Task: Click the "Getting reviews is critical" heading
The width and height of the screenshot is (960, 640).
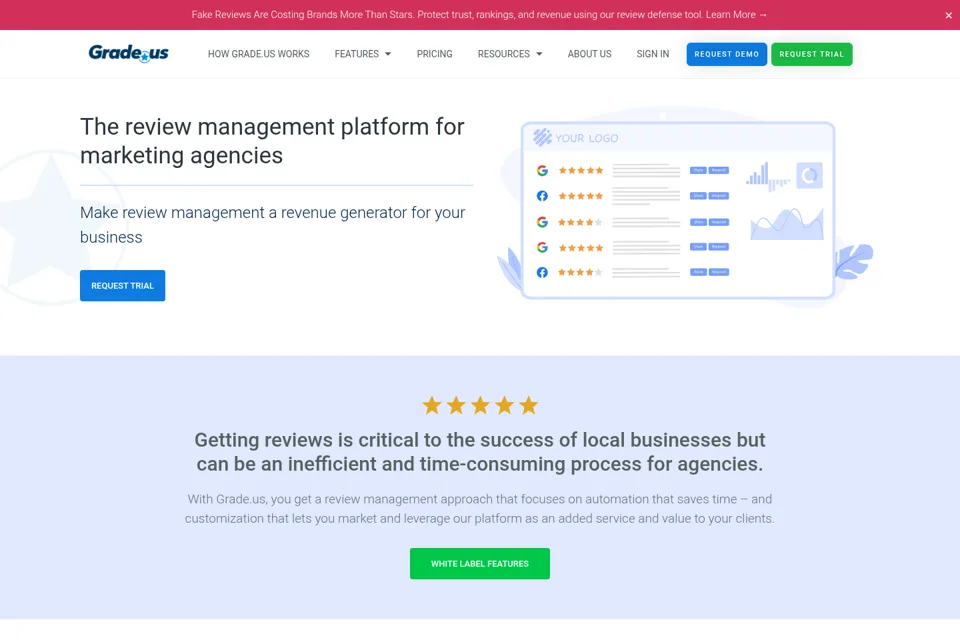Action: tap(479, 452)
